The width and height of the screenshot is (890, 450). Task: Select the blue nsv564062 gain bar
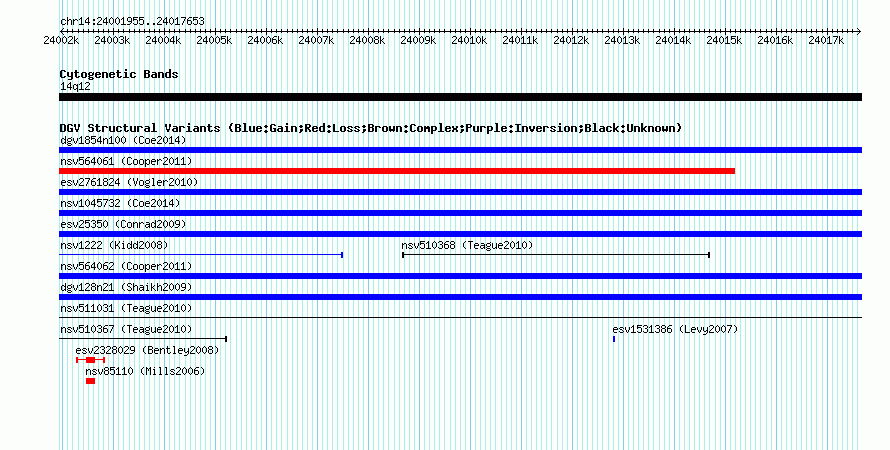460,276
